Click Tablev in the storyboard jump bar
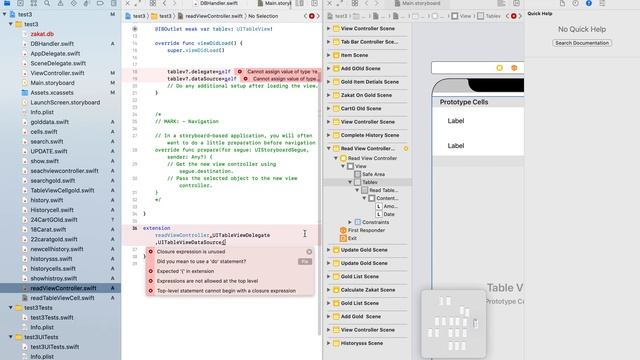This screenshot has width=640, height=360. 489,16
